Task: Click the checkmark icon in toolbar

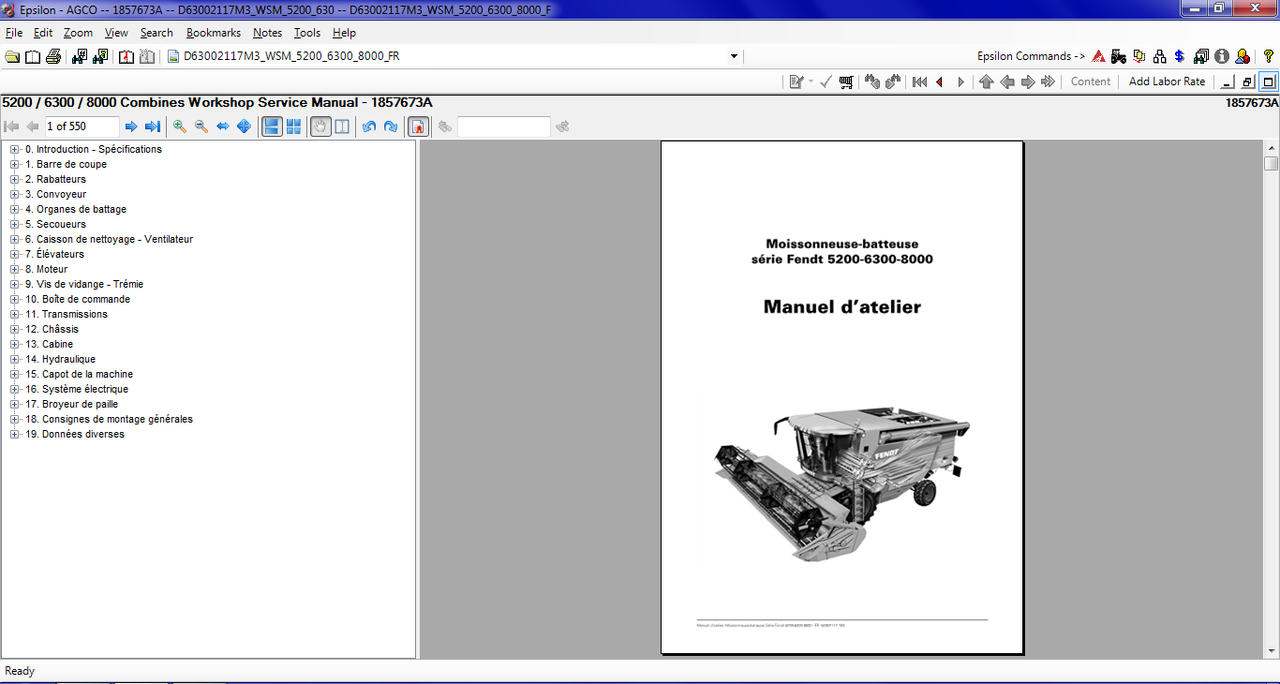Action: 826,82
